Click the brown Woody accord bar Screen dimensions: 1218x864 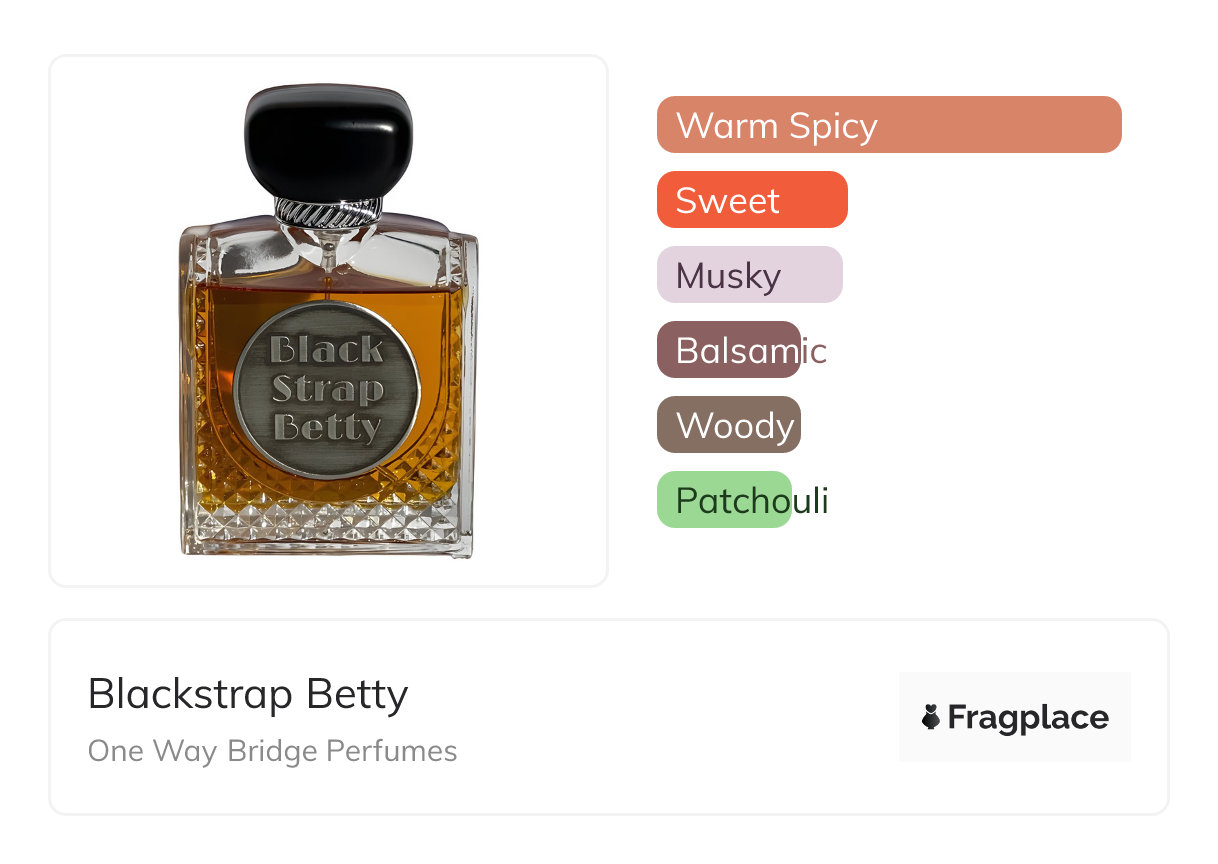[728, 425]
